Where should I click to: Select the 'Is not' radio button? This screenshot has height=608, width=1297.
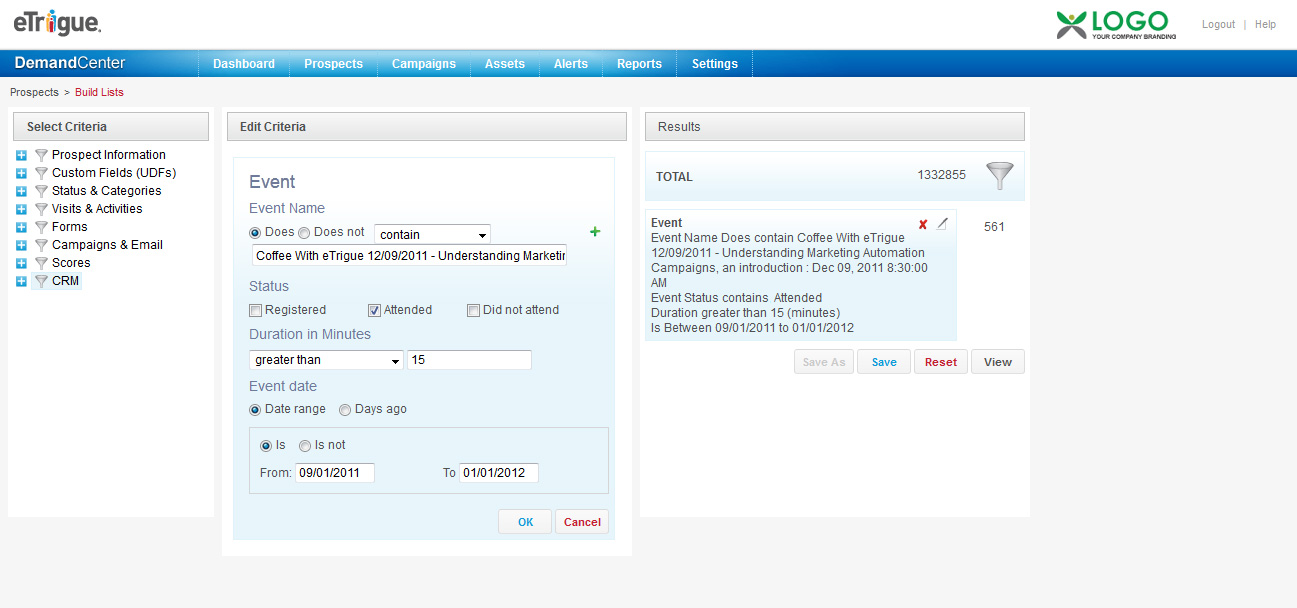[305, 446]
